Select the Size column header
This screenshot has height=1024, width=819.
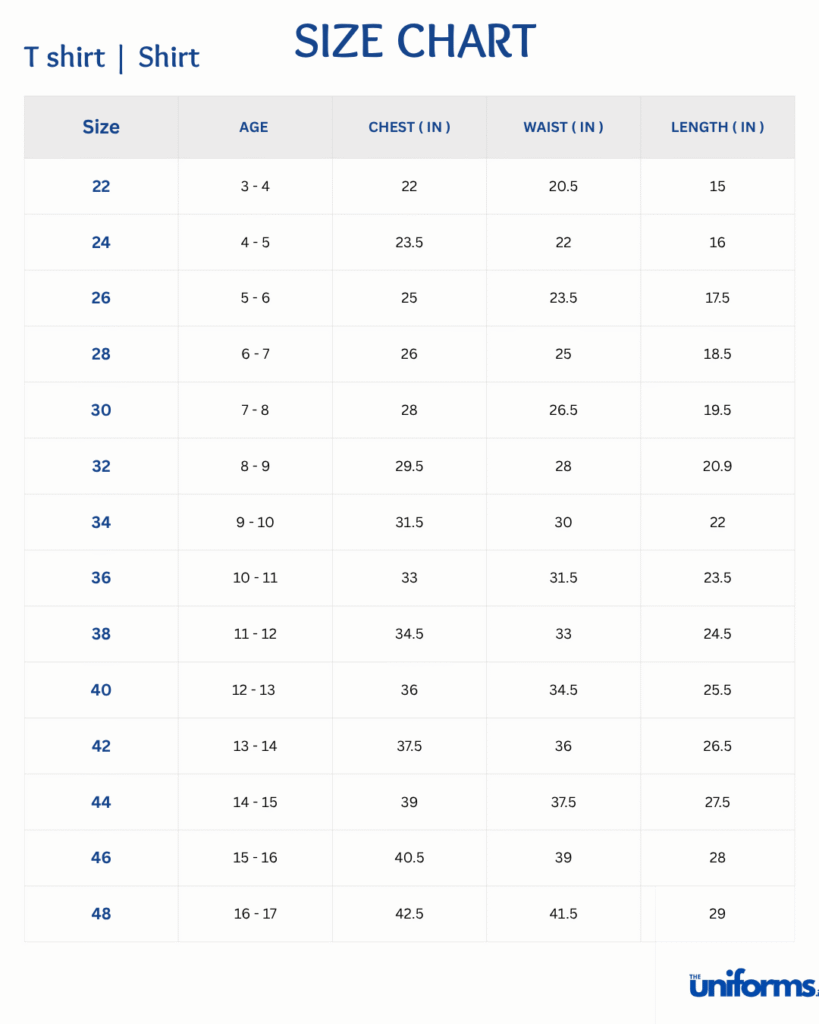click(101, 127)
